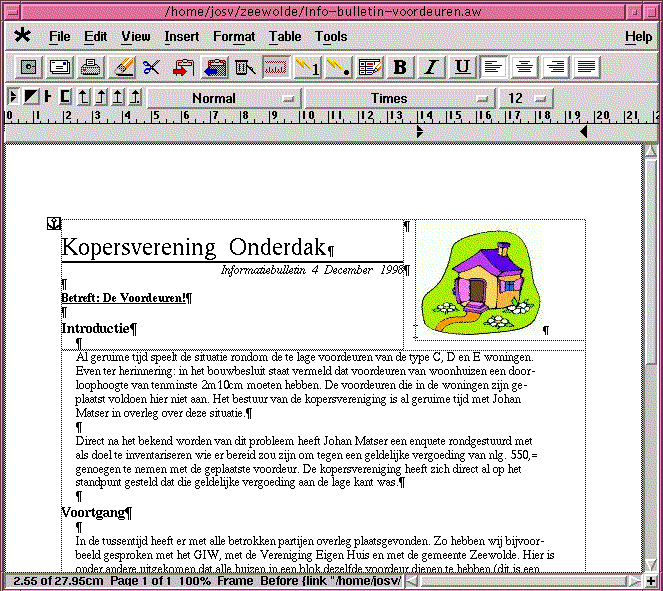Click the horizontal scrollbar left arrow

412,581
